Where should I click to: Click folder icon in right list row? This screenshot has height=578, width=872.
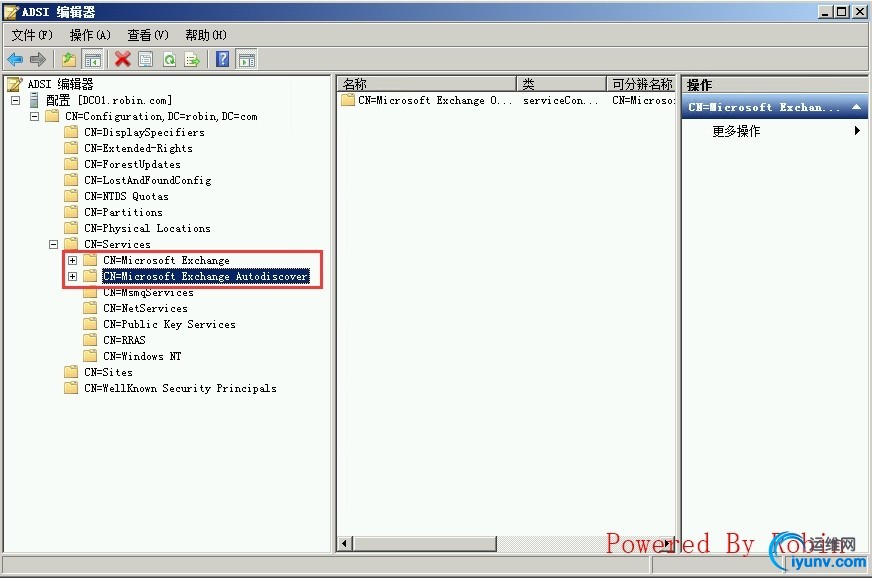tap(348, 100)
